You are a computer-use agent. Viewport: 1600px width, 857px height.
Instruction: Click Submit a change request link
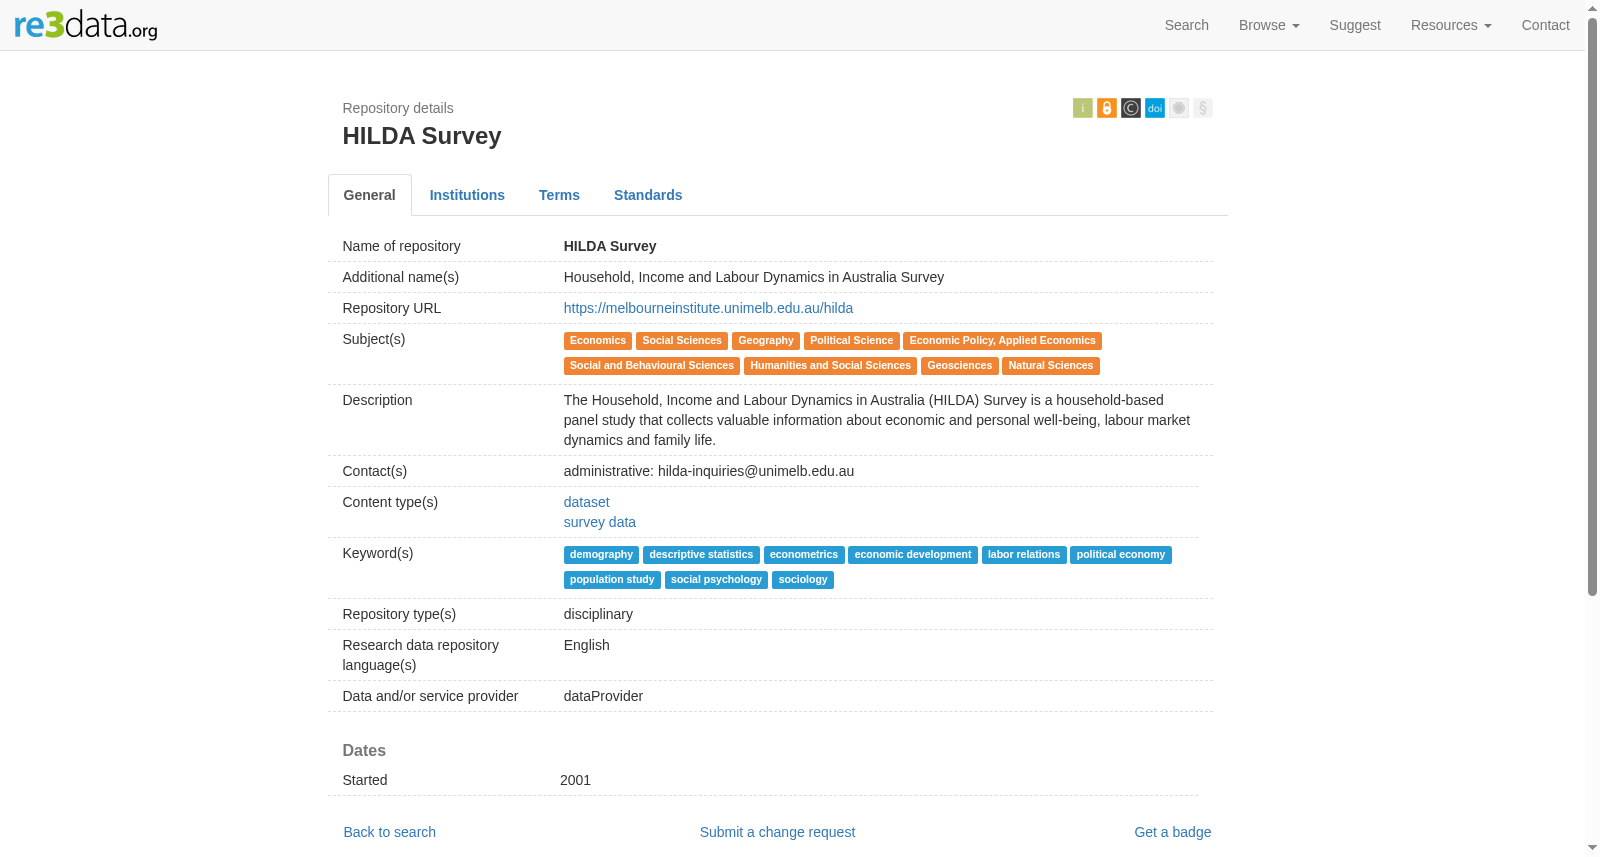(x=777, y=832)
